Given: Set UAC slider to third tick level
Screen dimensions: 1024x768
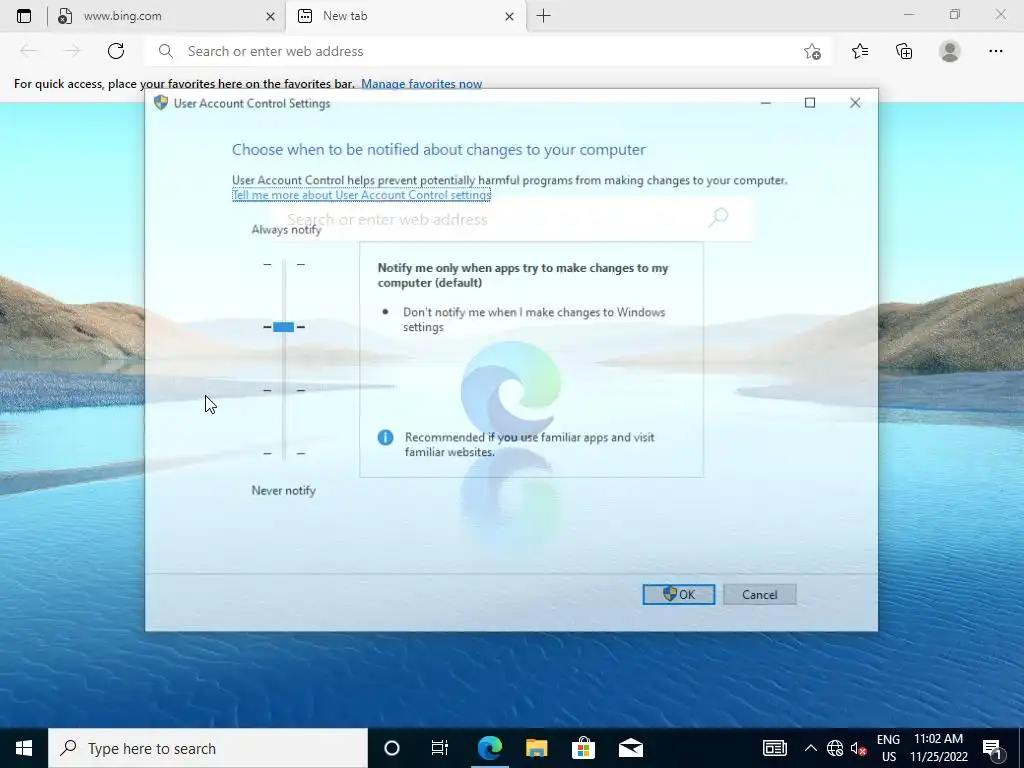Looking at the screenshot, I should click(283, 390).
